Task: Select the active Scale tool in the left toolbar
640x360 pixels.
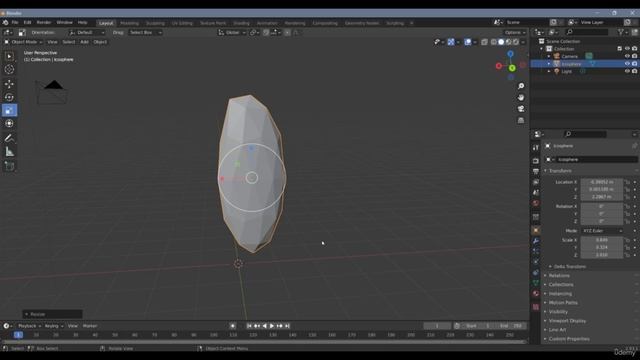Action: pyautogui.click(x=9, y=110)
